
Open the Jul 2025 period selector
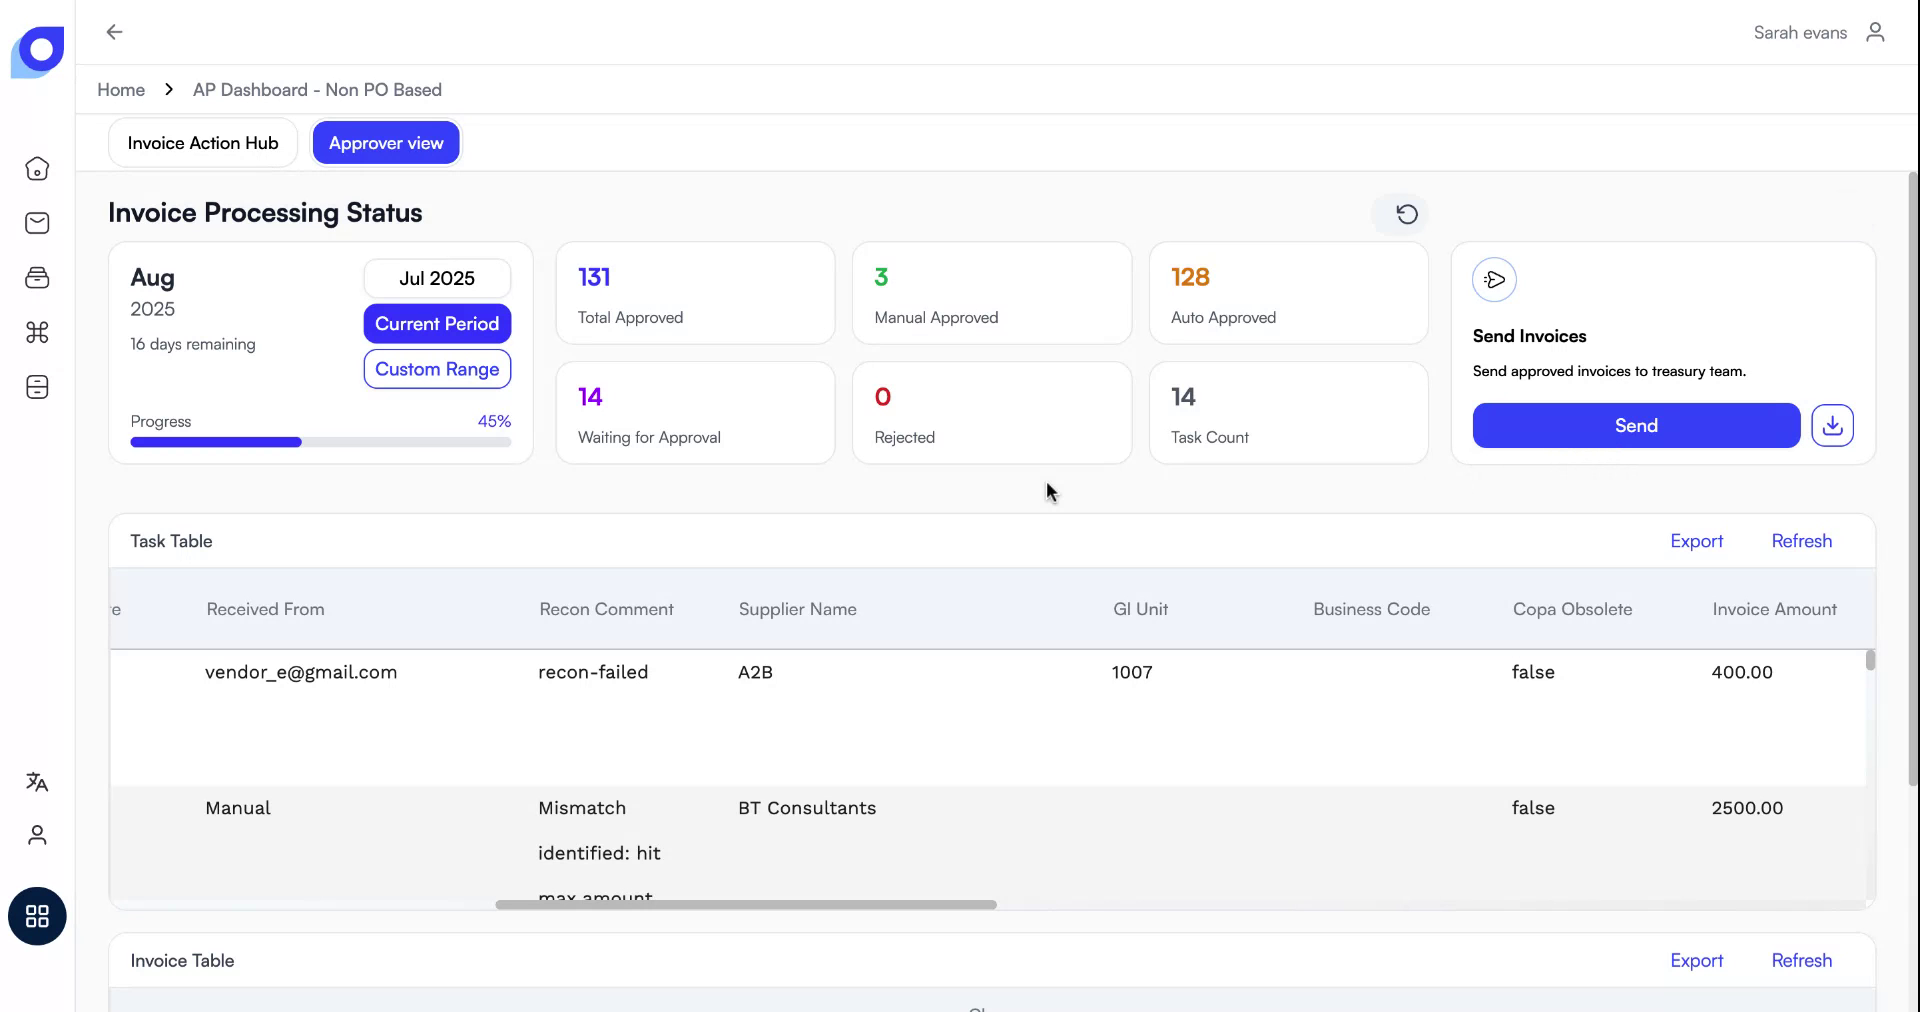click(x=437, y=278)
